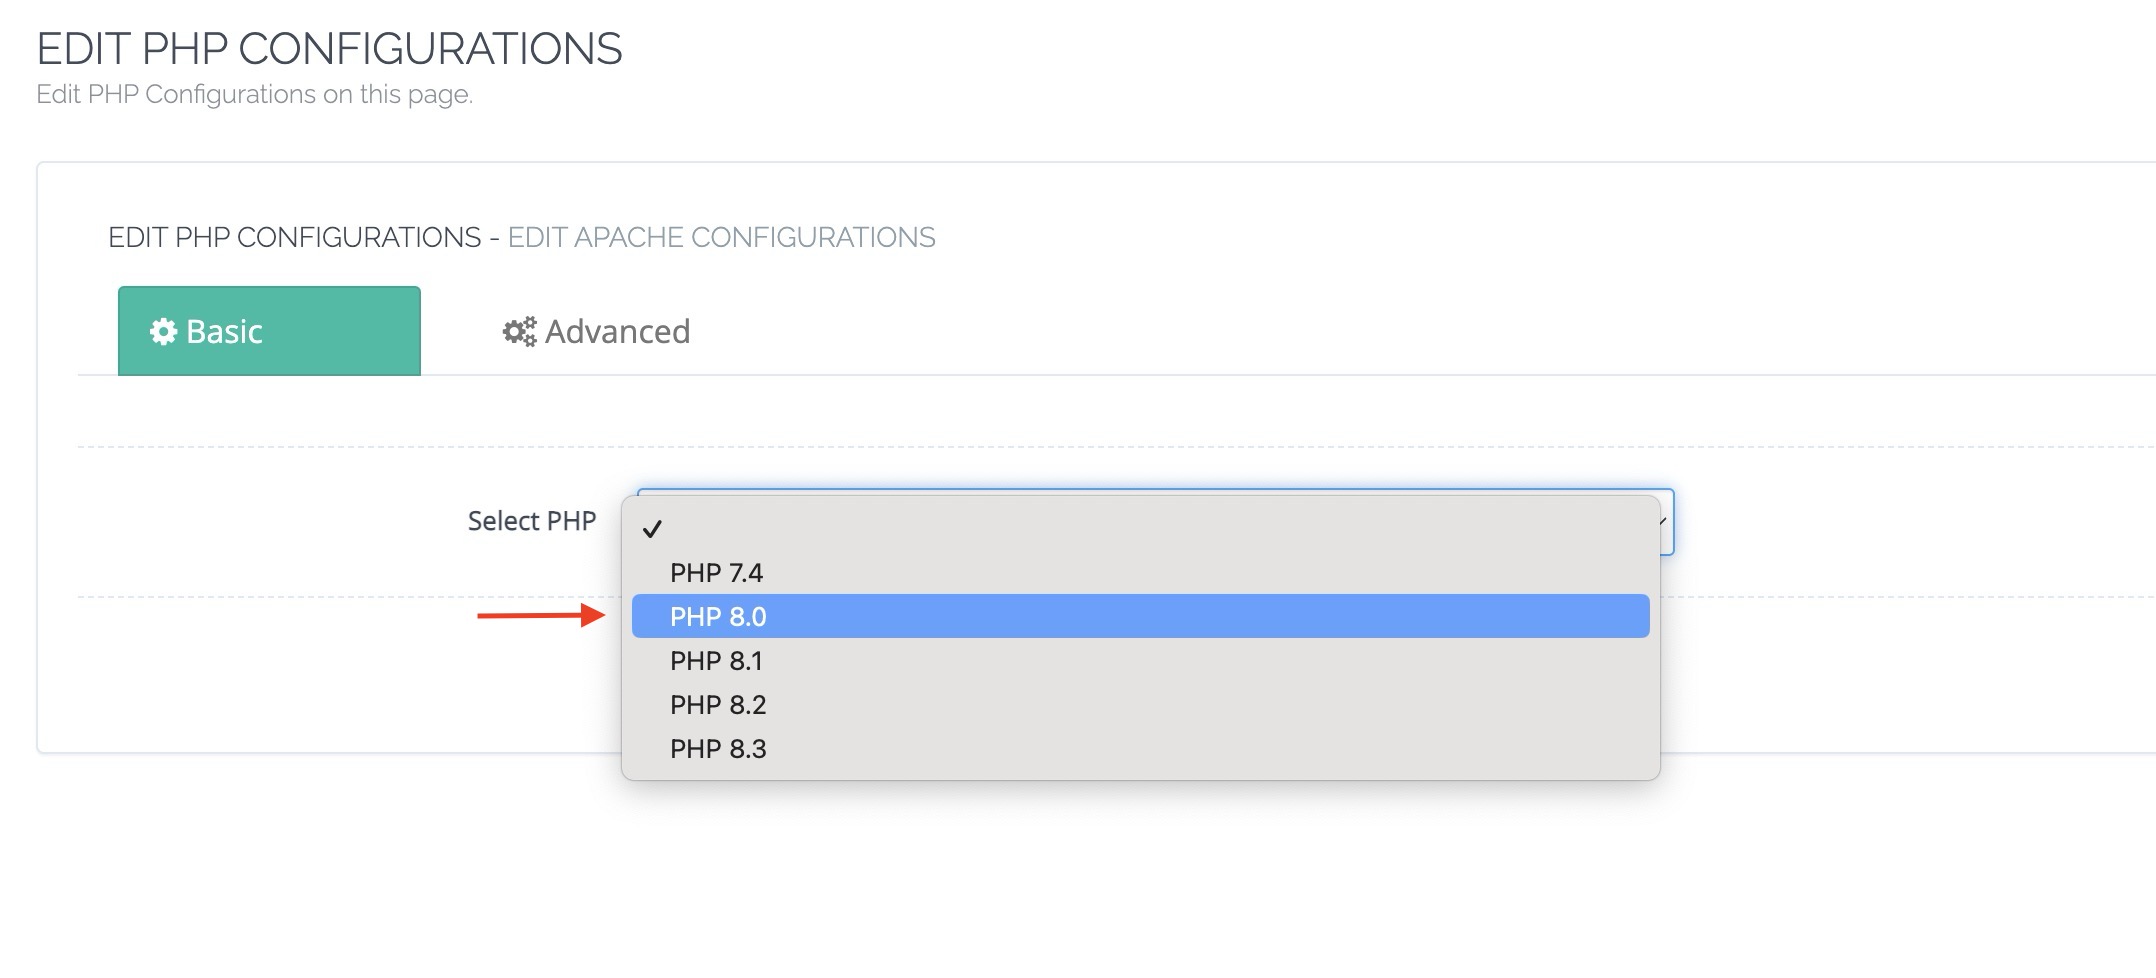
Task: Click the checkmark beside the blank option
Action: [652, 529]
